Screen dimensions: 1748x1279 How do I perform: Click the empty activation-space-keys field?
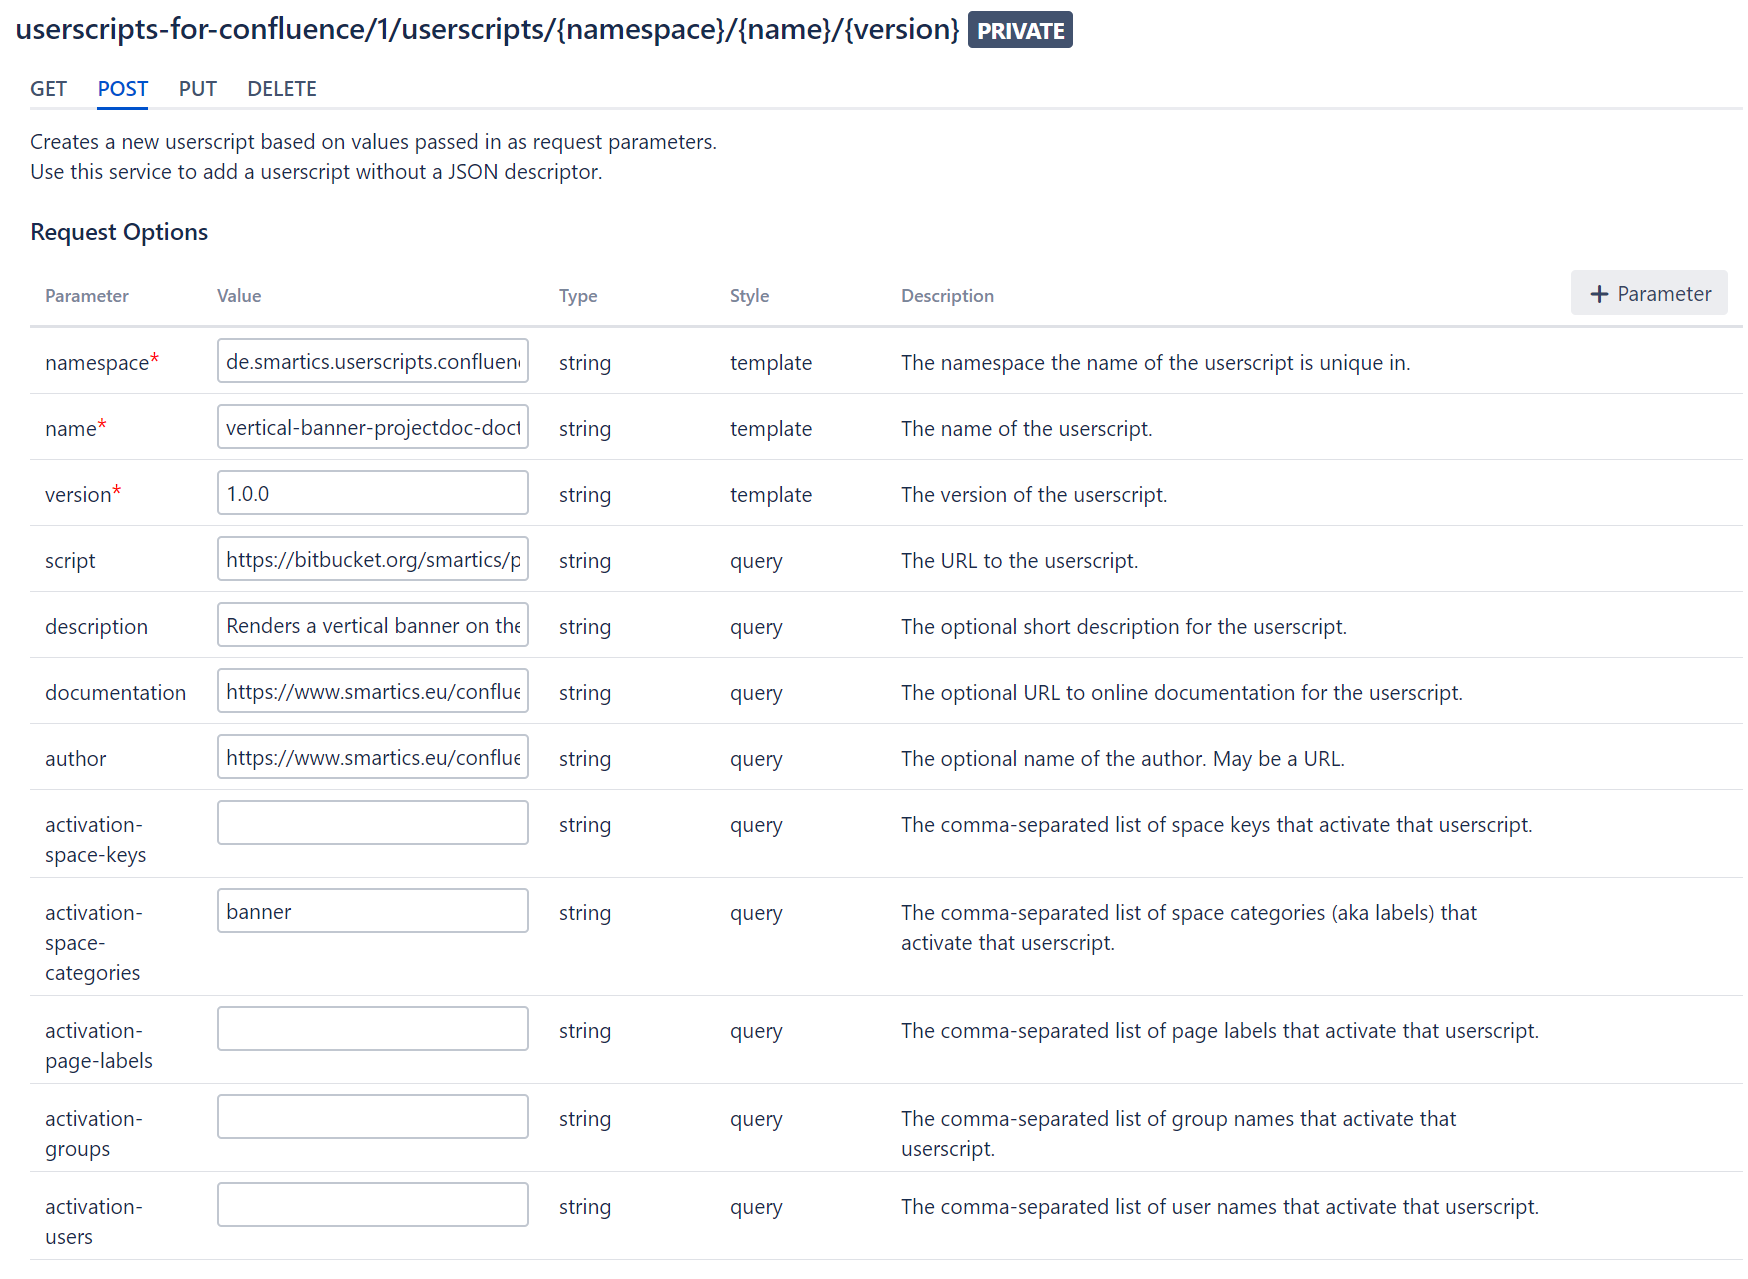click(x=372, y=822)
